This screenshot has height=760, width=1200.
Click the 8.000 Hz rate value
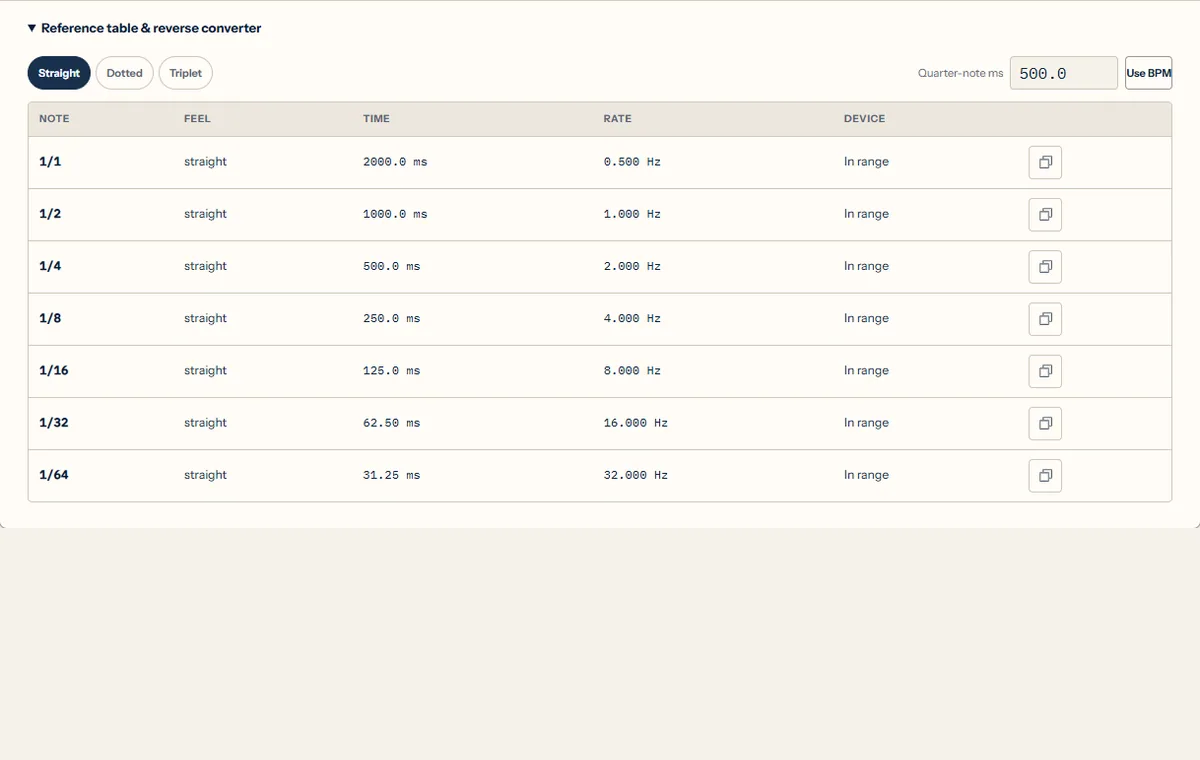pyautogui.click(x=632, y=371)
